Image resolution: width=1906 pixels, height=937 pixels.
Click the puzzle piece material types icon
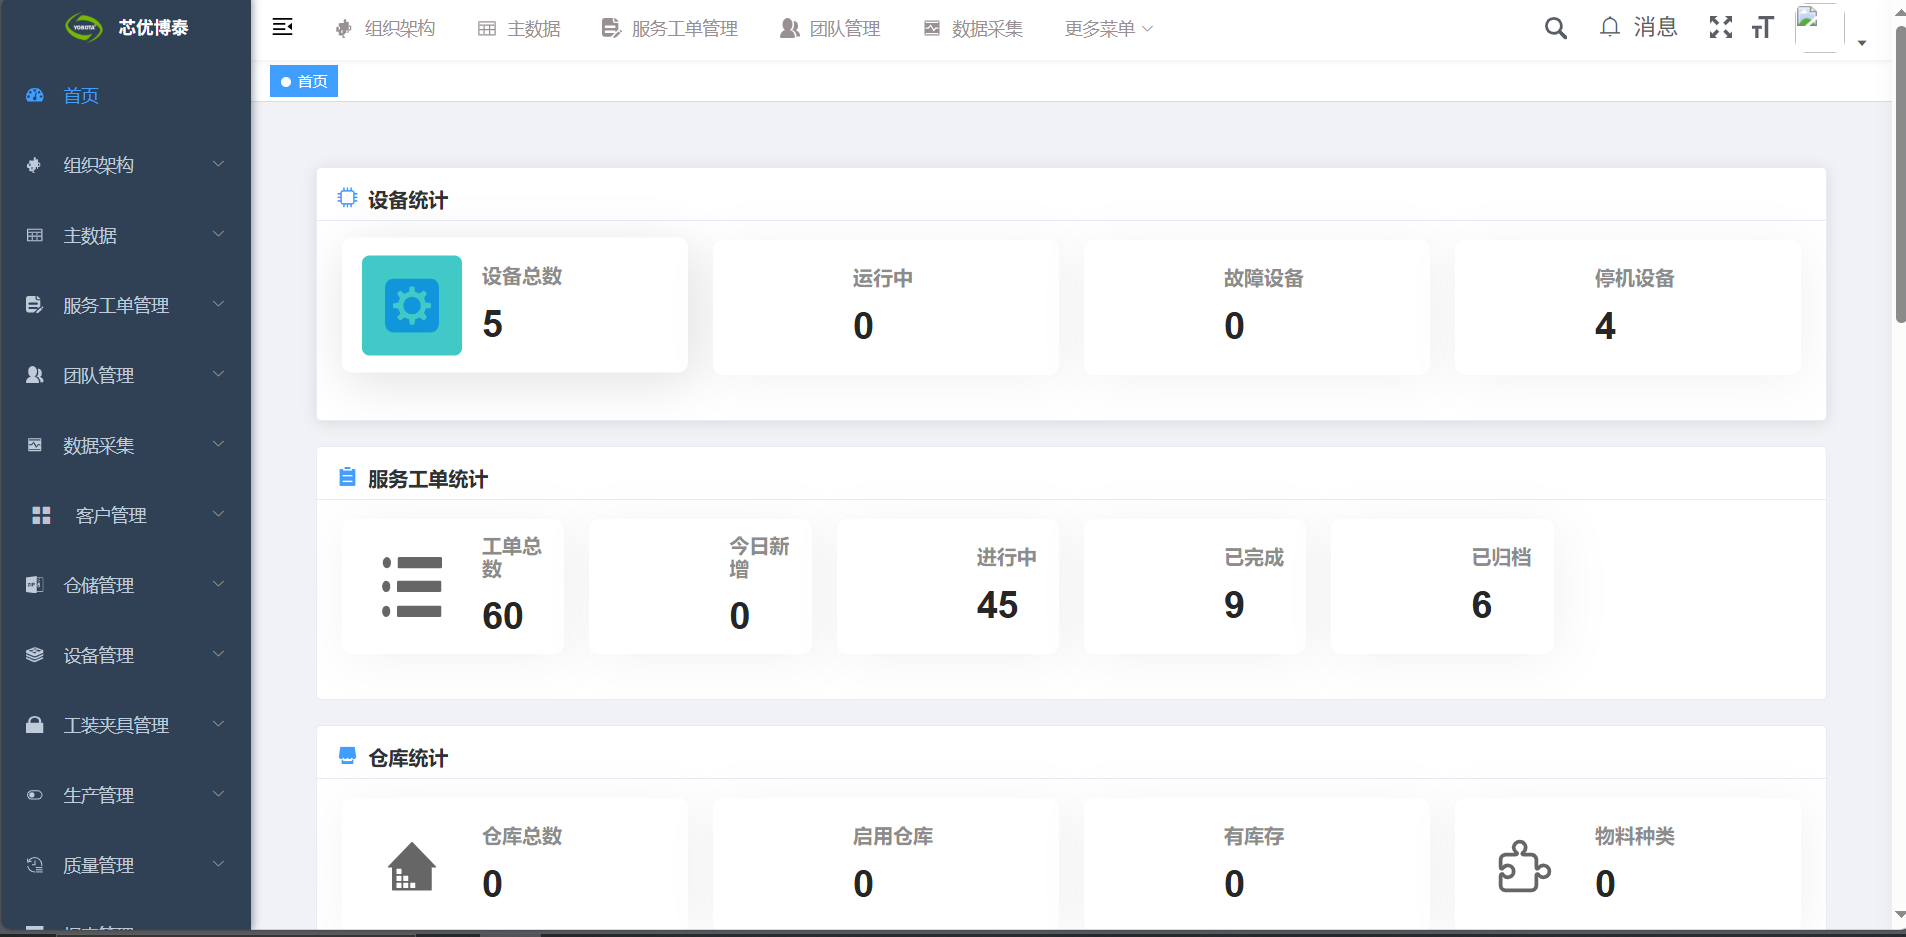(x=1523, y=866)
